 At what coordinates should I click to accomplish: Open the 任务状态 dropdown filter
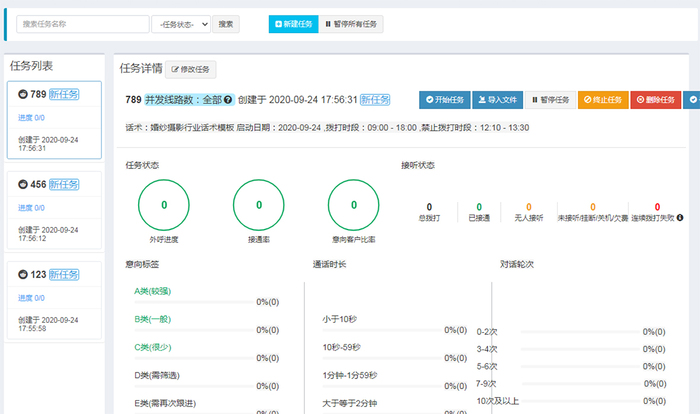pyautogui.click(x=181, y=25)
